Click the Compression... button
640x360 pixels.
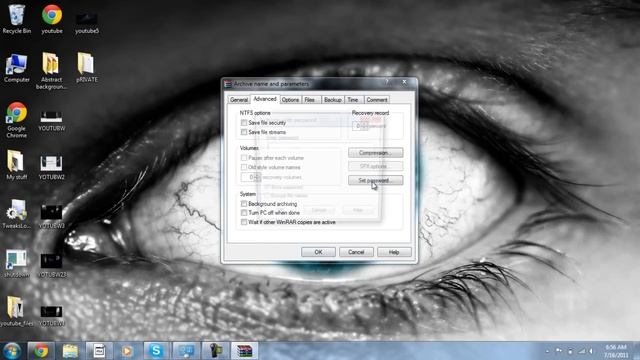[376, 153]
